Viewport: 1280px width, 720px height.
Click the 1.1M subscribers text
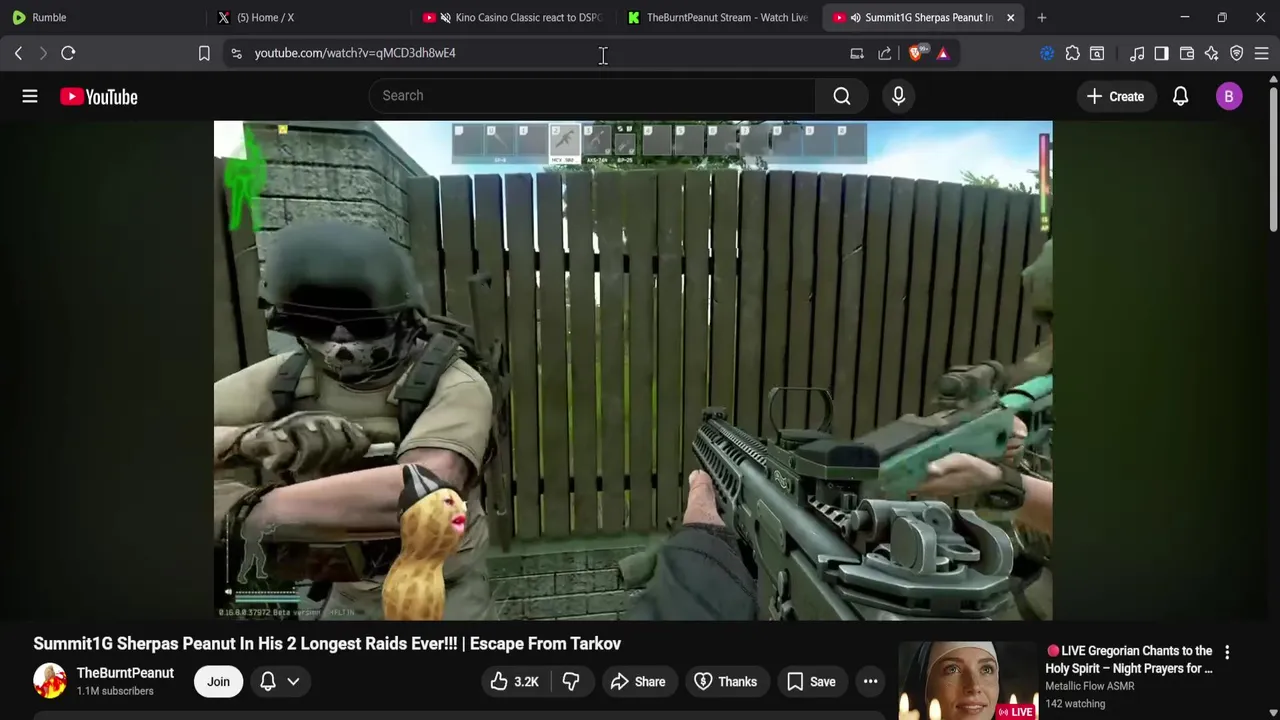pyautogui.click(x=115, y=691)
